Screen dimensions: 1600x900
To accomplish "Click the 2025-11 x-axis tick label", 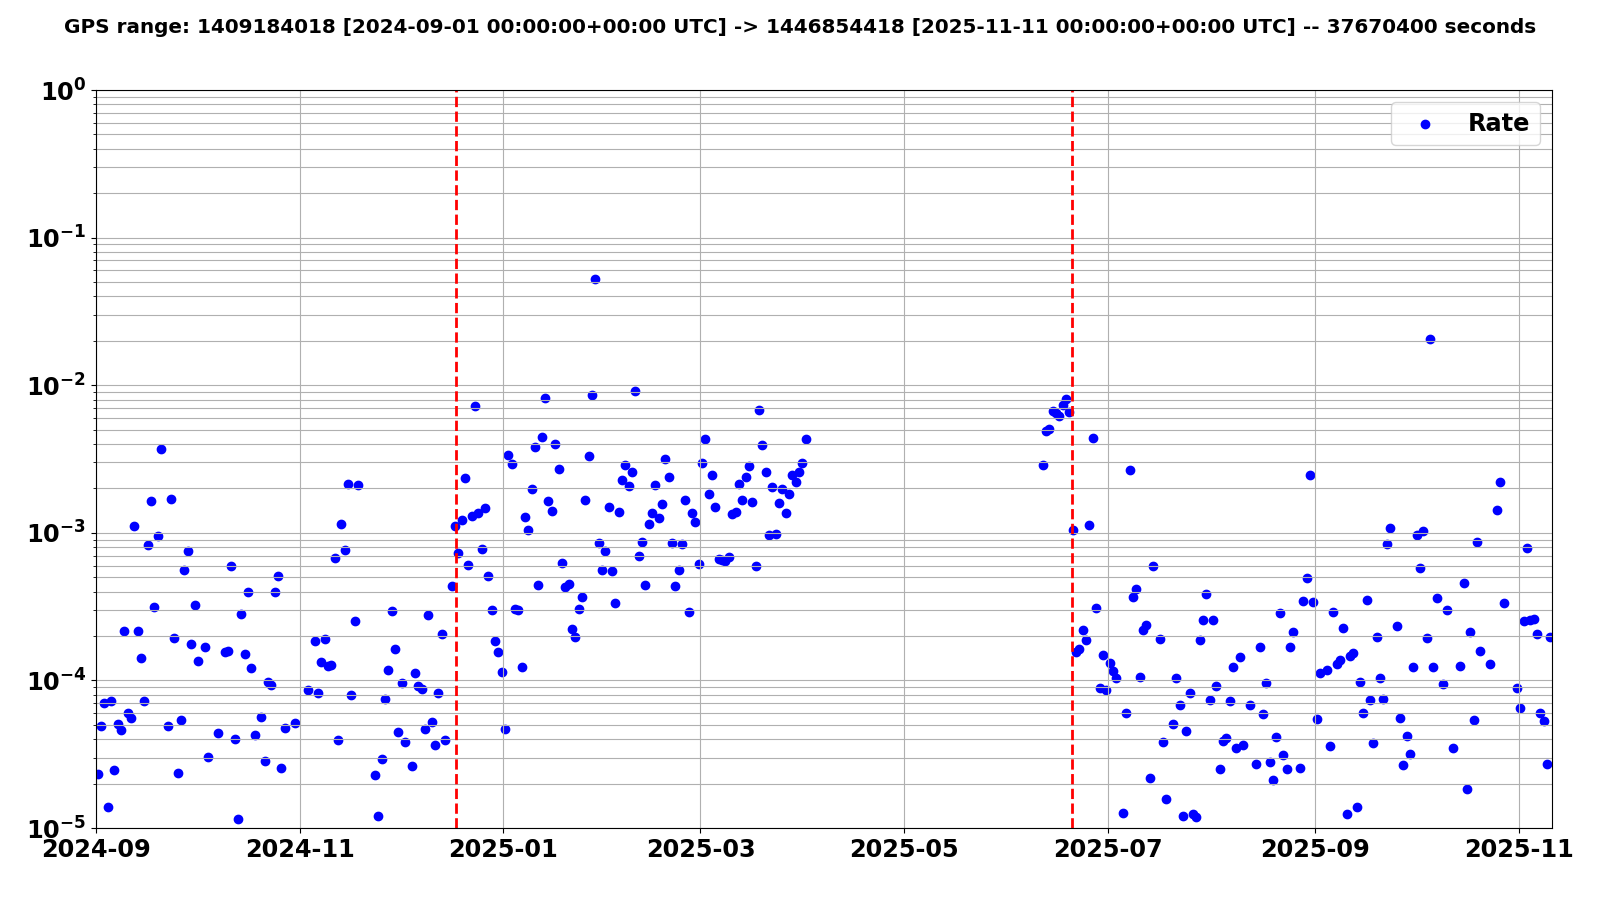I will (1519, 849).
